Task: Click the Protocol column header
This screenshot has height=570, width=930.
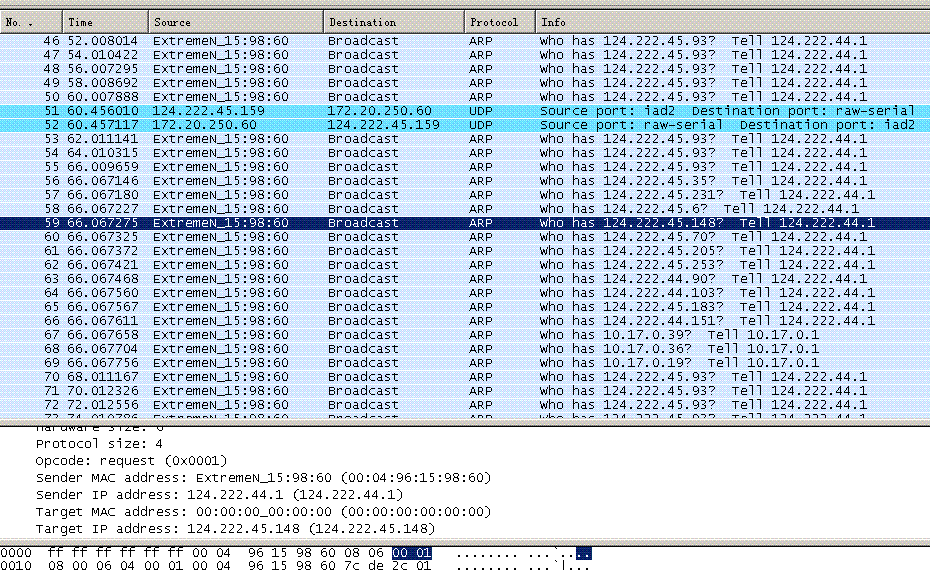Action: (499, 21)
